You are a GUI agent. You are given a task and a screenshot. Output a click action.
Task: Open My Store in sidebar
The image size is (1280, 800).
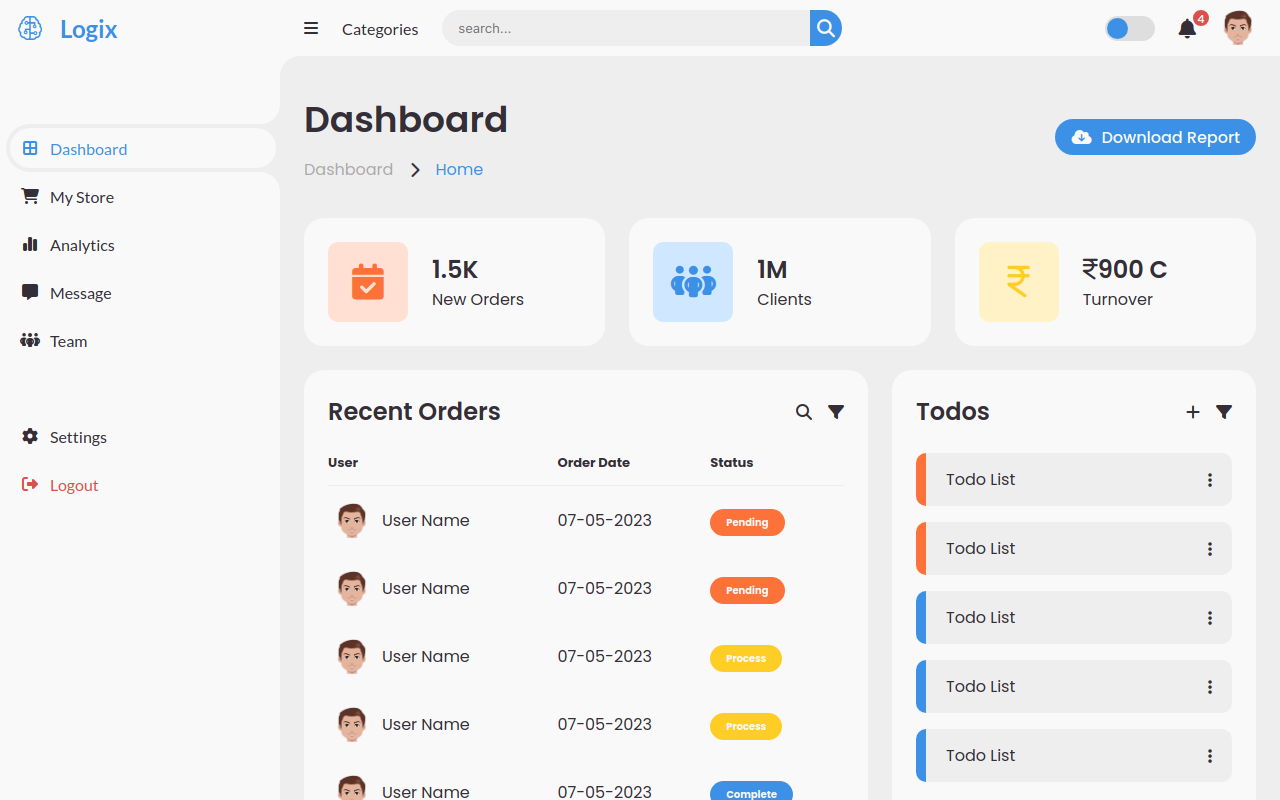click(x=81, y=197)
